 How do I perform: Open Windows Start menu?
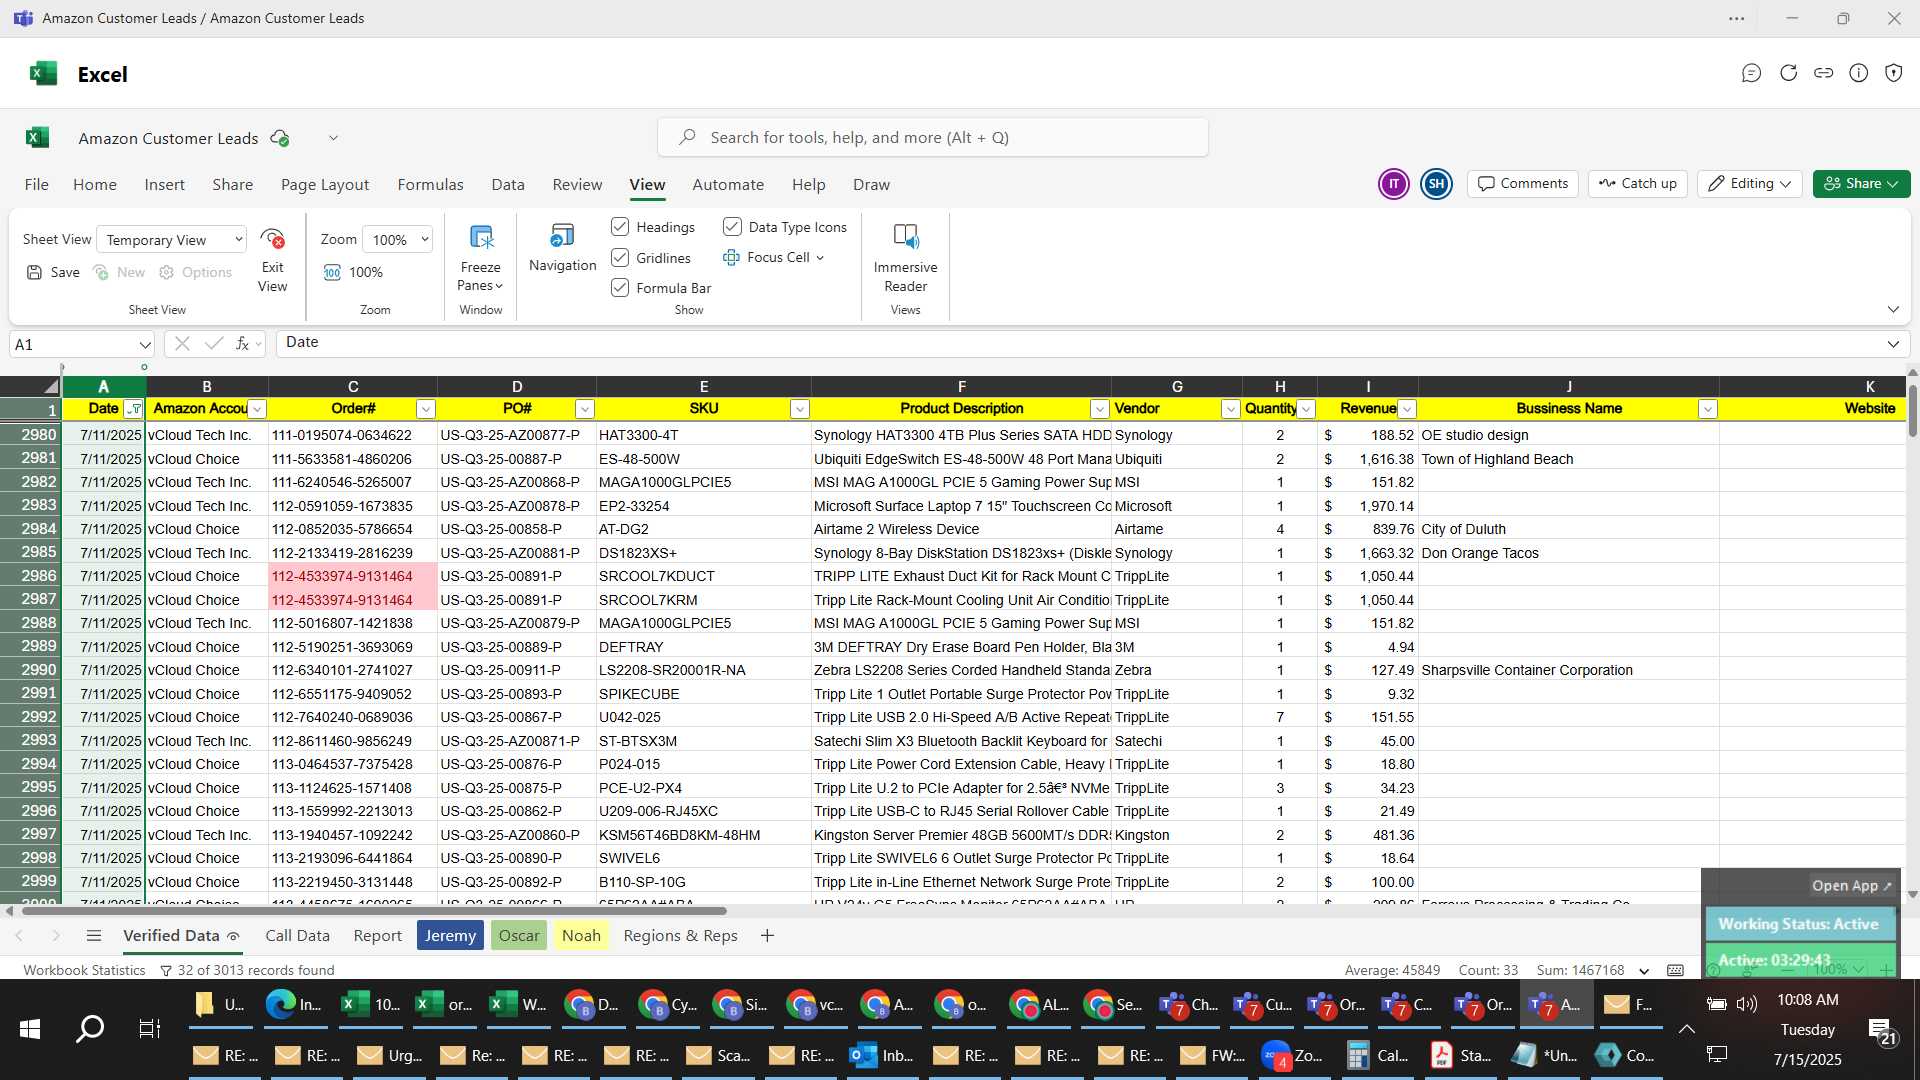pos(29,1028)
